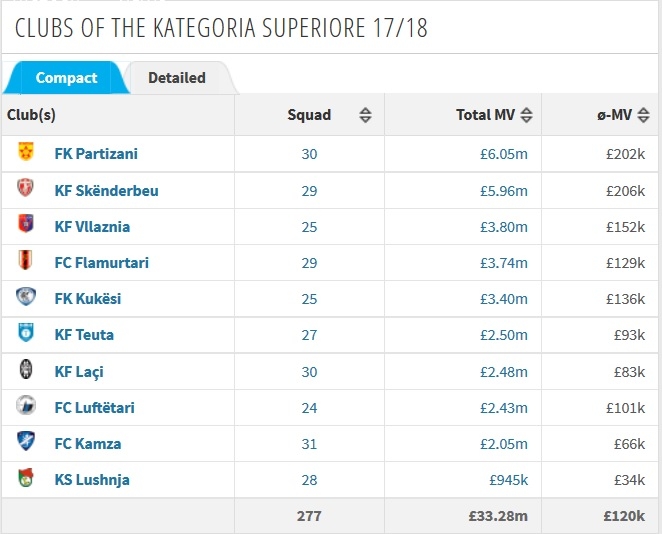Click the Club(s) column header
Screen dimensions: 662x534
pyautogui.click(x=31, y=115)
